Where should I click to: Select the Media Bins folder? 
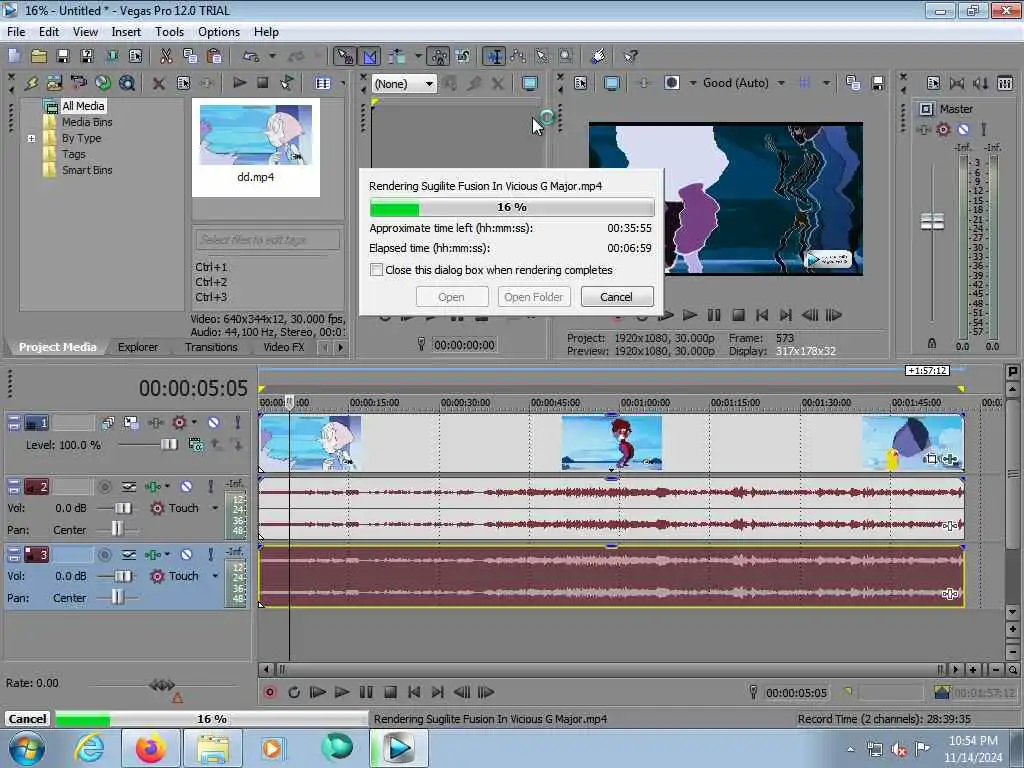(x=87, y=122)
